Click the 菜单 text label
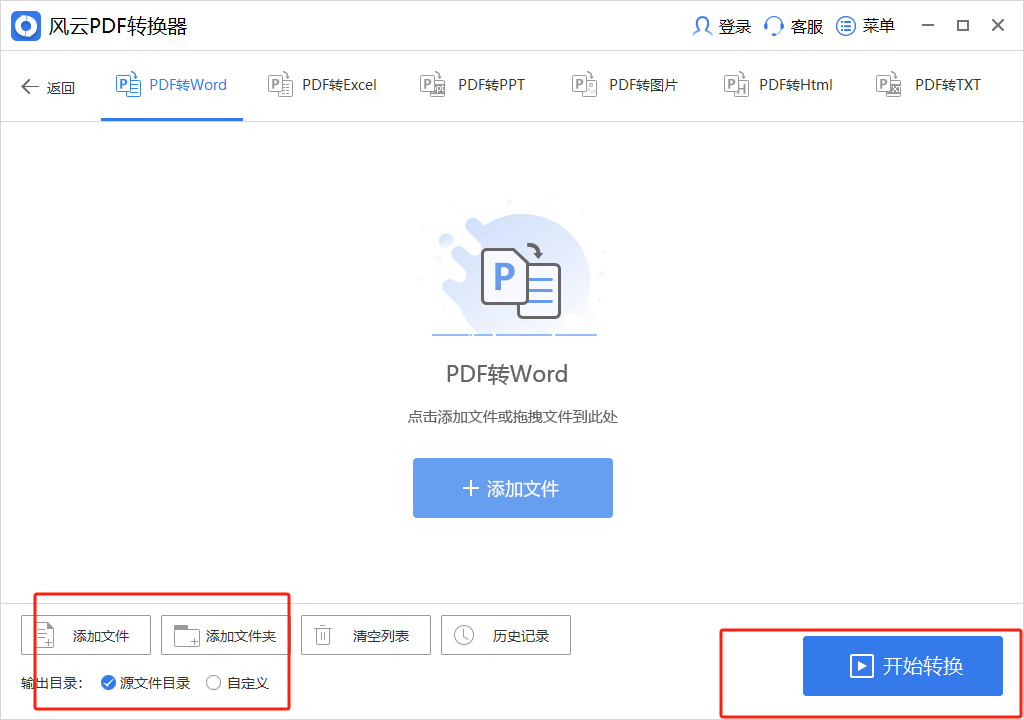 [x=878, y=26]
